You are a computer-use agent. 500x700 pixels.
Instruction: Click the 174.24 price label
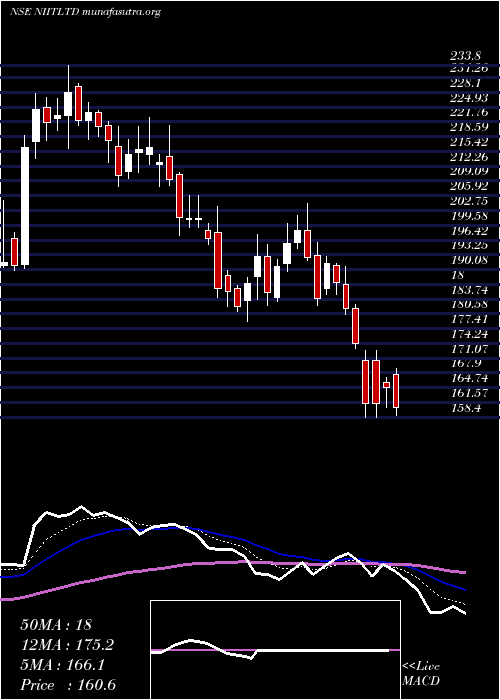pyautogui.click(x=469, y=333)
